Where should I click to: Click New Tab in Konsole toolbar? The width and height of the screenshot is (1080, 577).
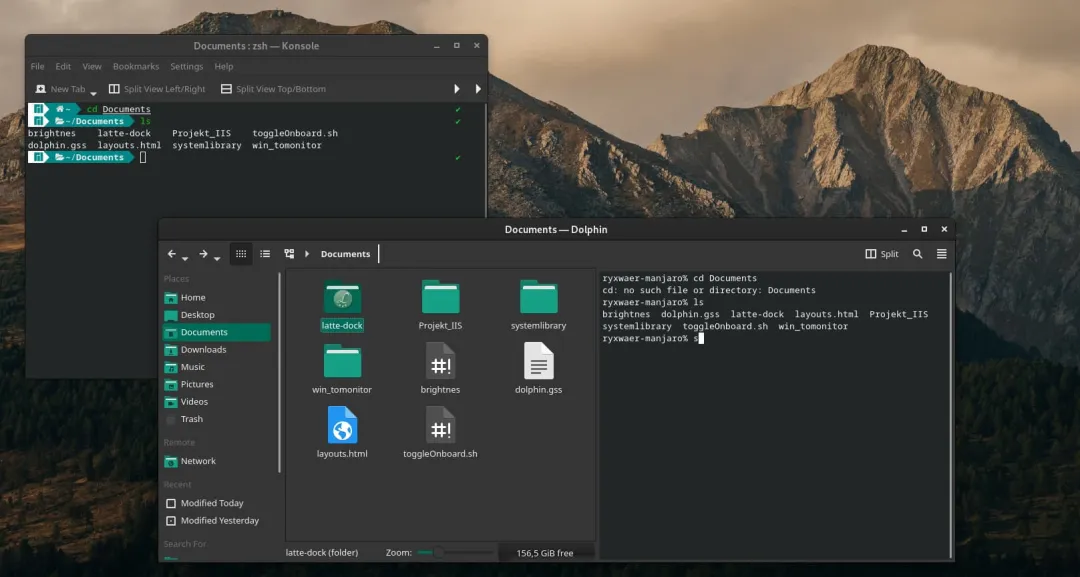(x=61, y=89)
